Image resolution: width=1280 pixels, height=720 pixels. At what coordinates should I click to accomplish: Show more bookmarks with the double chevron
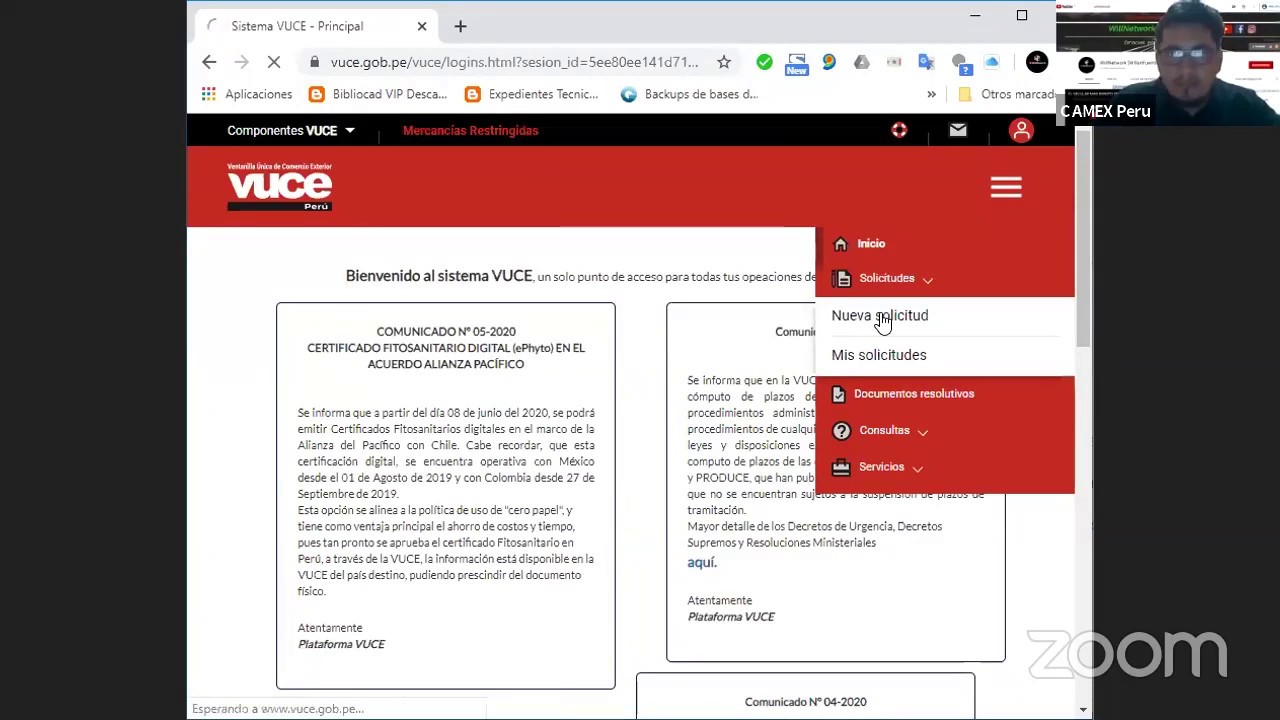tap(931, 94)
